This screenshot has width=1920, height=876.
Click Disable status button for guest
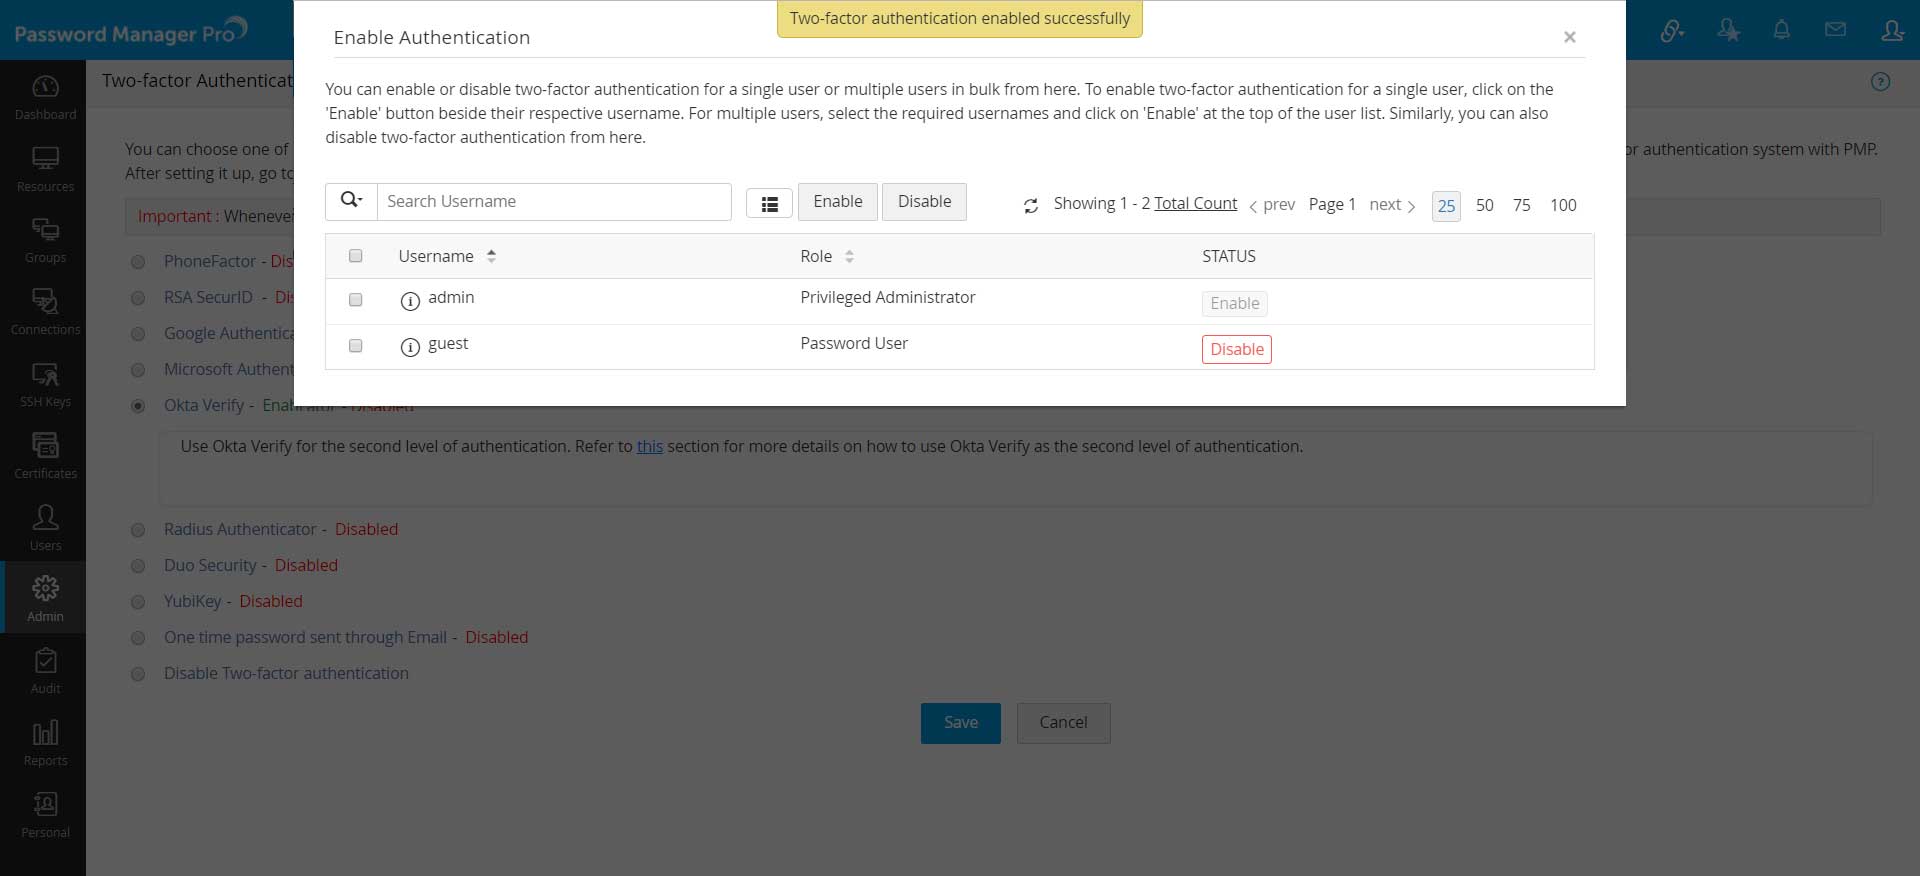click(1236, 349)
